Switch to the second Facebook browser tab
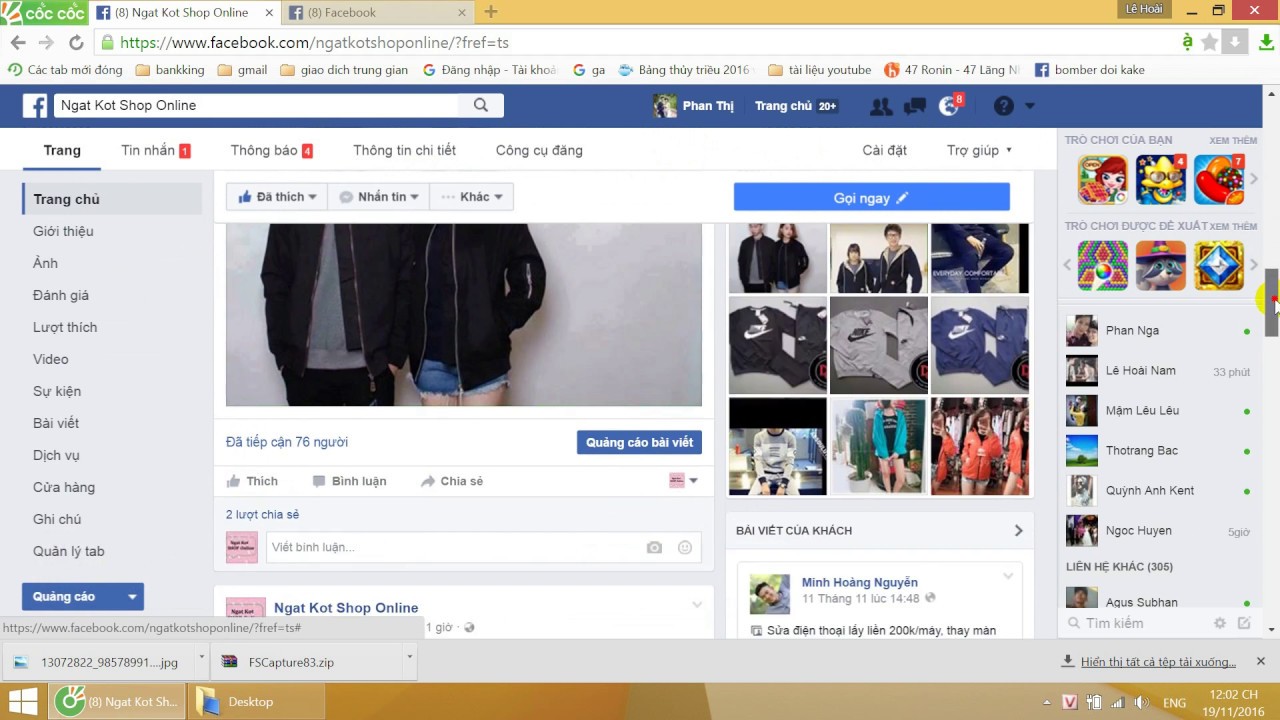The height and width of the screenshot is (720, 1280). [370, 13]
